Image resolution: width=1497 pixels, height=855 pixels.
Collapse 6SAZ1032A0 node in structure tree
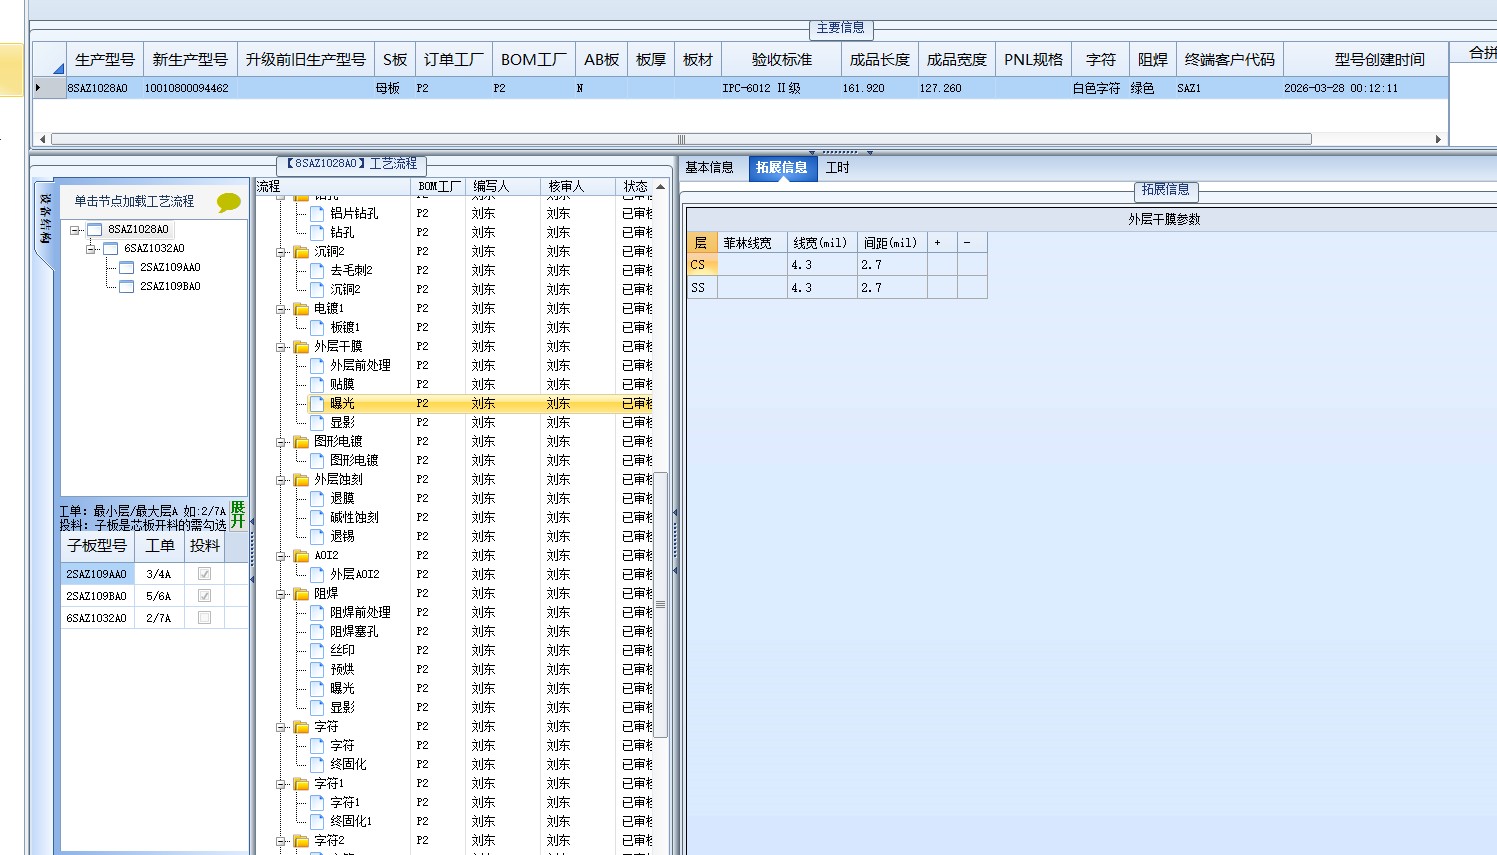coord(91,249)
